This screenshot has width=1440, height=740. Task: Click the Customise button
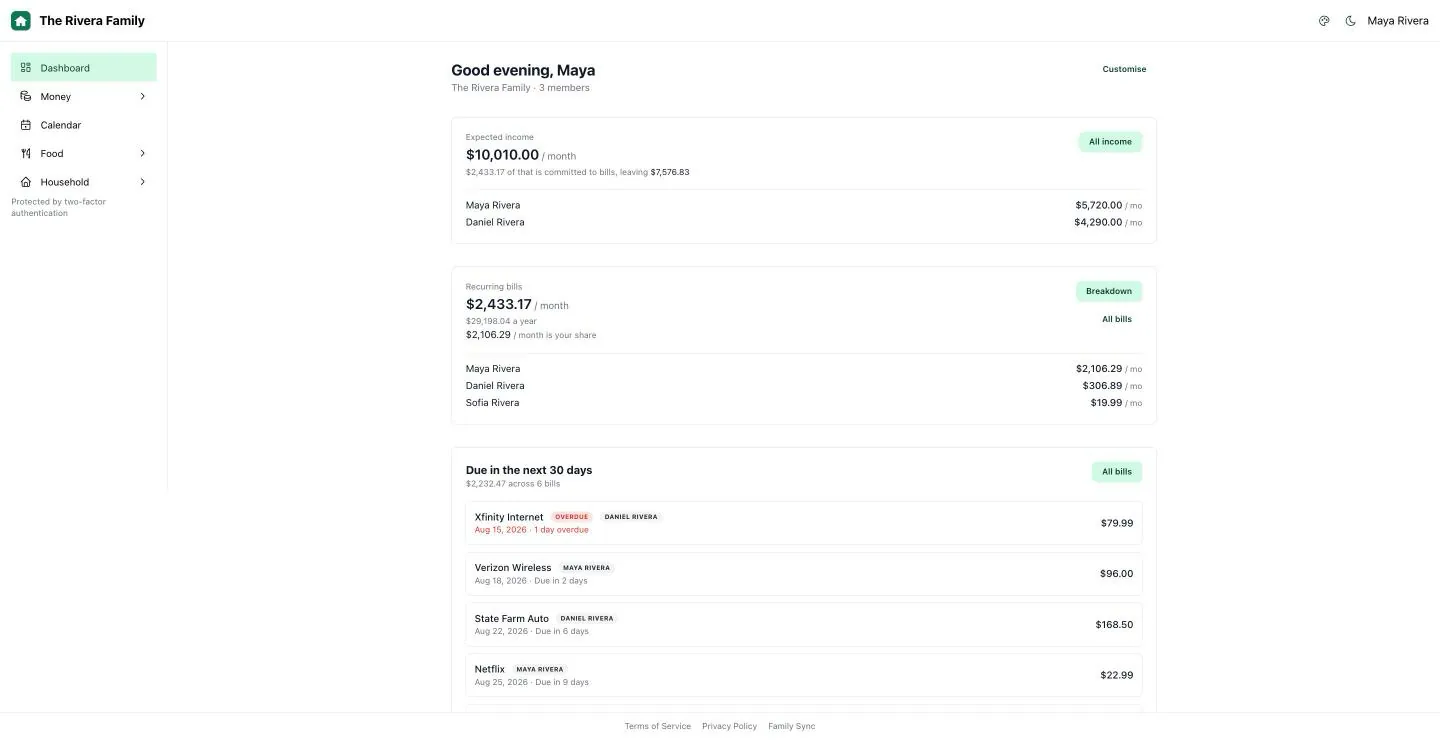point(1124,69)
